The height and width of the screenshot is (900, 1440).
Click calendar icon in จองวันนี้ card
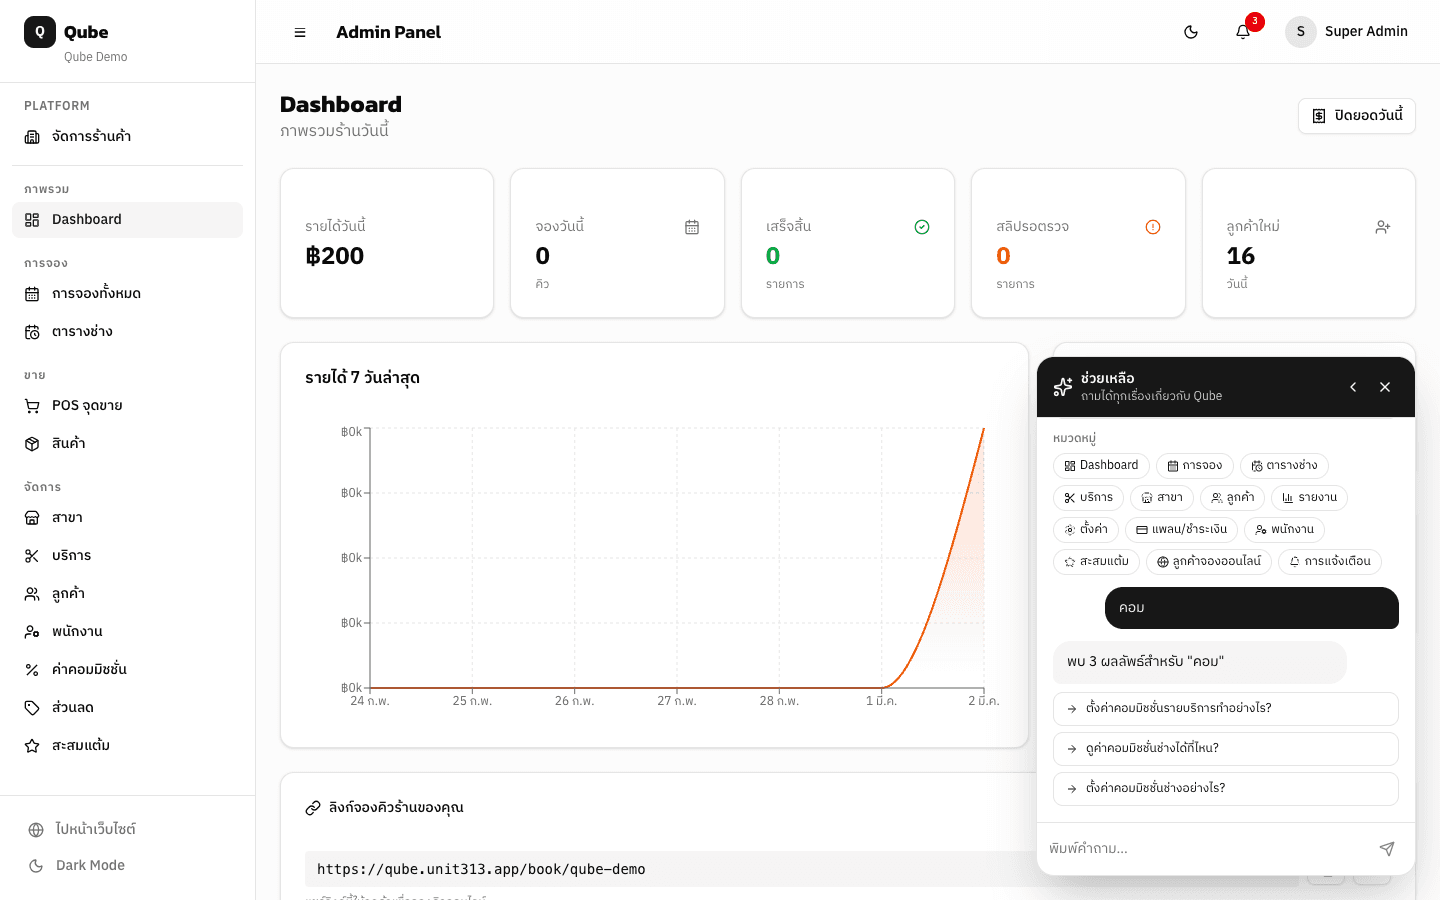[692, 227]
